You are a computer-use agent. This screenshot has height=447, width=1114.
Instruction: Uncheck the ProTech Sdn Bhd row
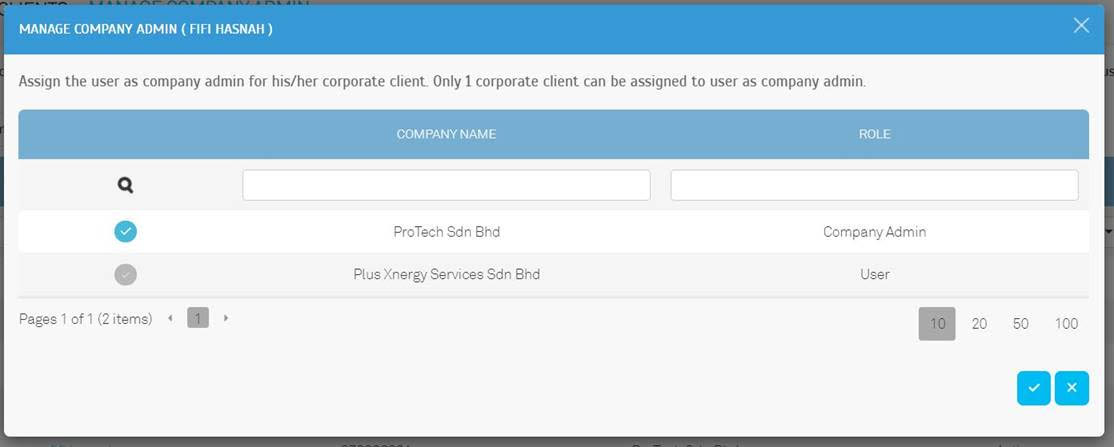coord(126,232)
